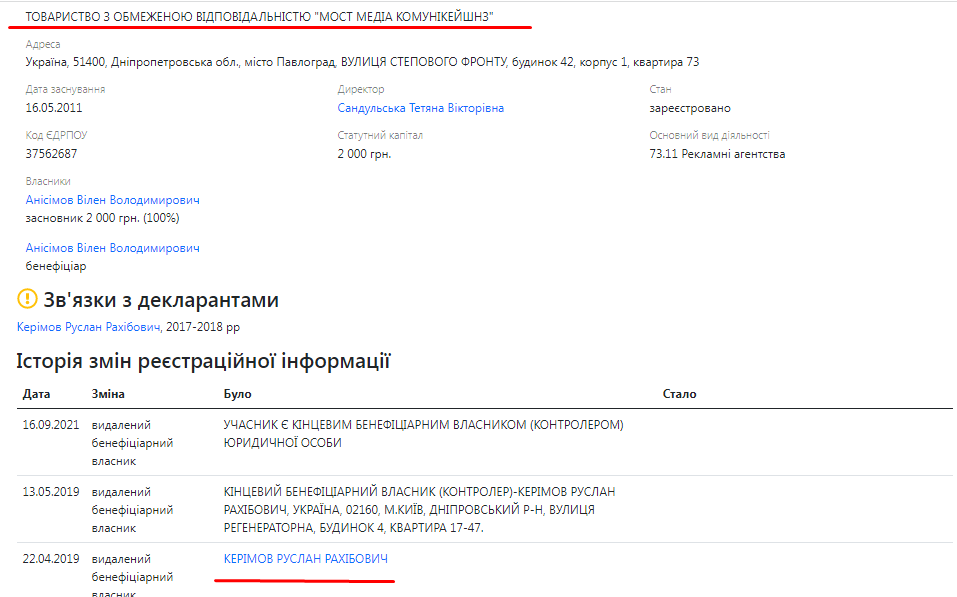This screenshot has height=597, width=957.
Task: Click the ЄДРПОУ code 37562687
Action: pos(51,154)
